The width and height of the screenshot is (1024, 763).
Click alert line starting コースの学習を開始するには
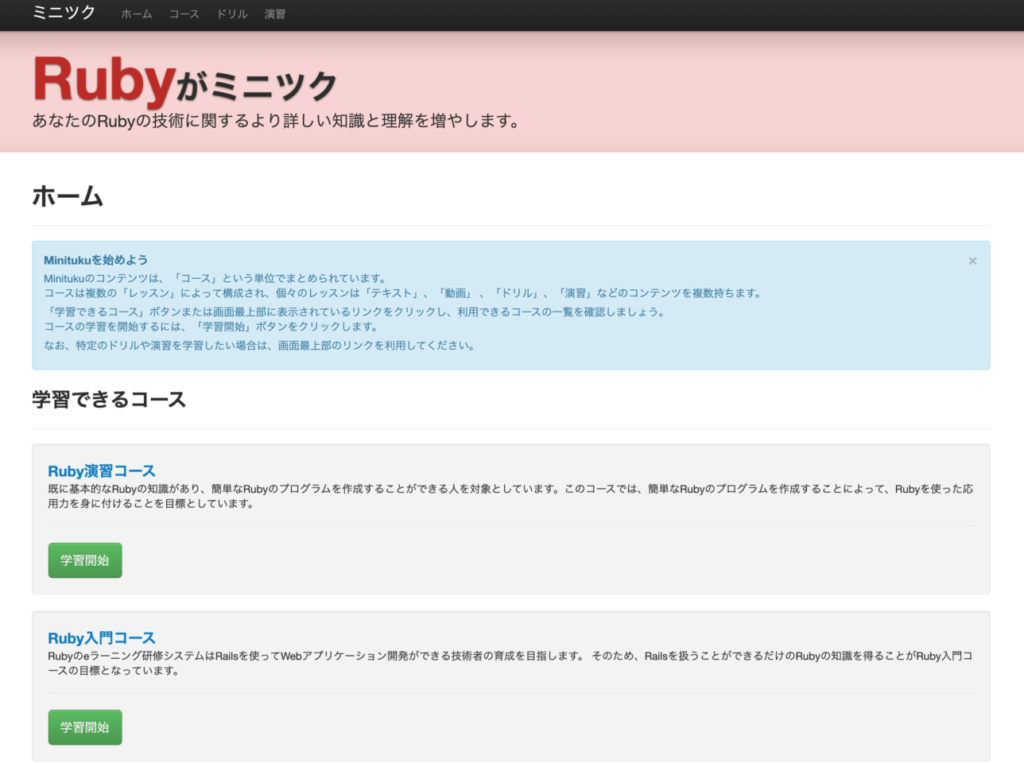[211, 326]
